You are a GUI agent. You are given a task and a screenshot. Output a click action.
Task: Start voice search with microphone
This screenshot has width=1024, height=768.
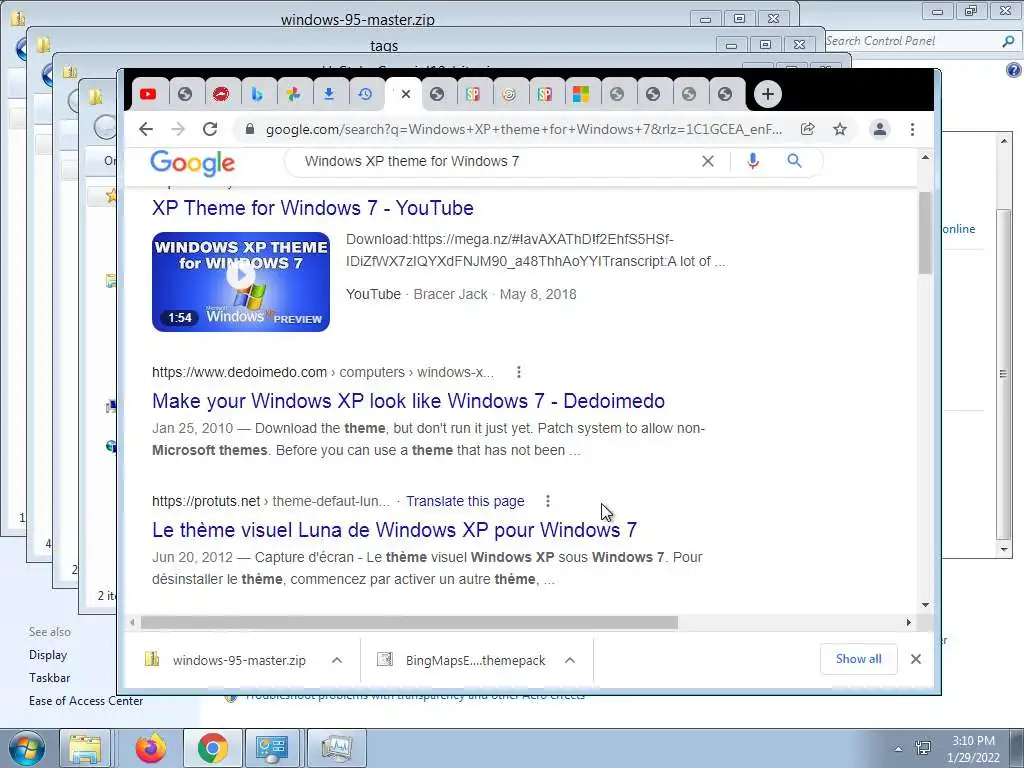(x=753, y=161)
